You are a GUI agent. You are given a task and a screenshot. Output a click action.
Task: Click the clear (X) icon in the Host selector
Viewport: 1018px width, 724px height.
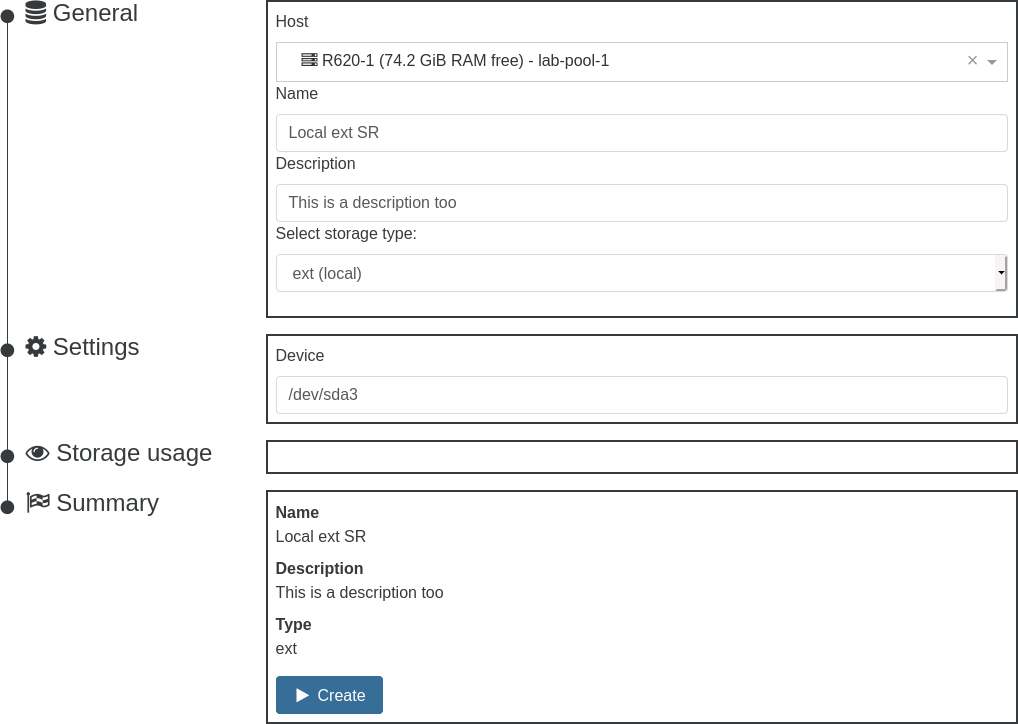[972, 61]
